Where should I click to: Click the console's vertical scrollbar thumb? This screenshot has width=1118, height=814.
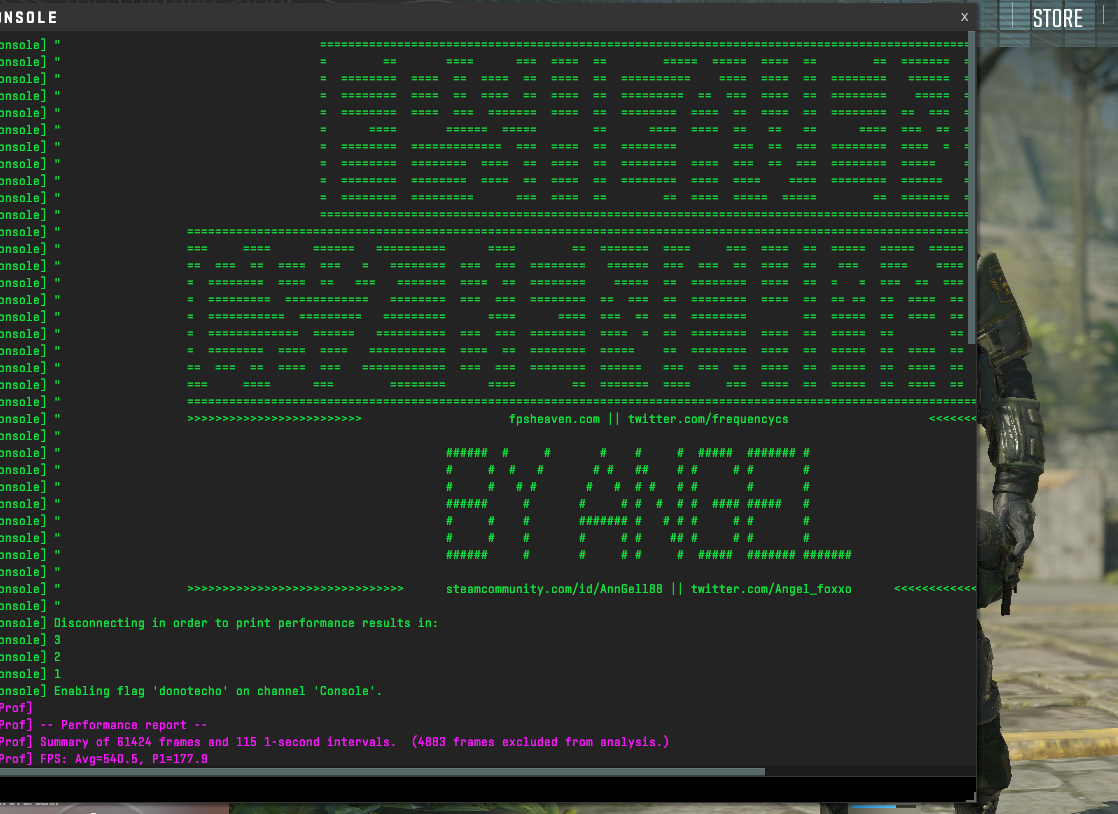coord(972,190)
